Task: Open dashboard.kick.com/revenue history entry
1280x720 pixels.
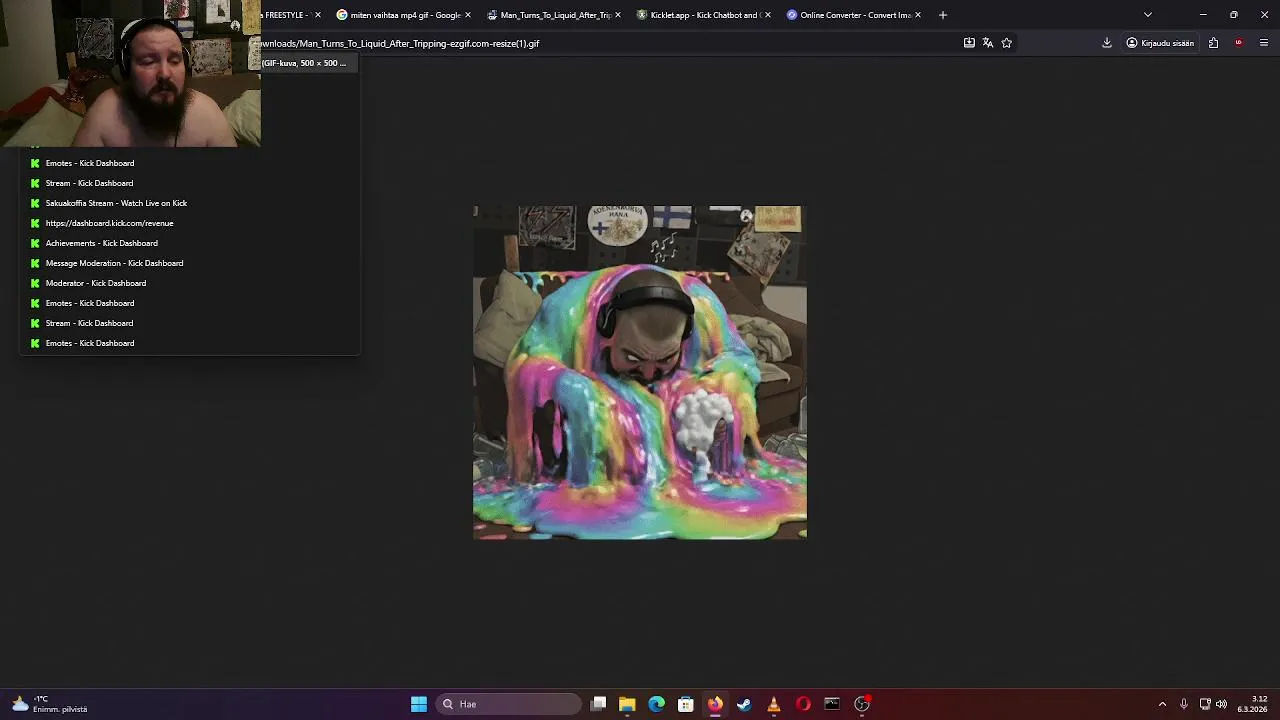Action: click(x=190, y=223)
